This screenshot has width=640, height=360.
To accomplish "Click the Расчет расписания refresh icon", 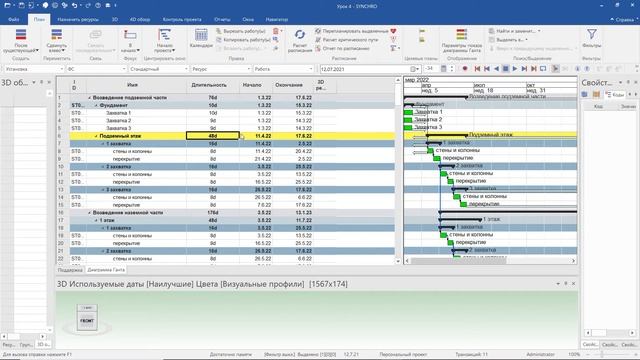I will [300, 35].
